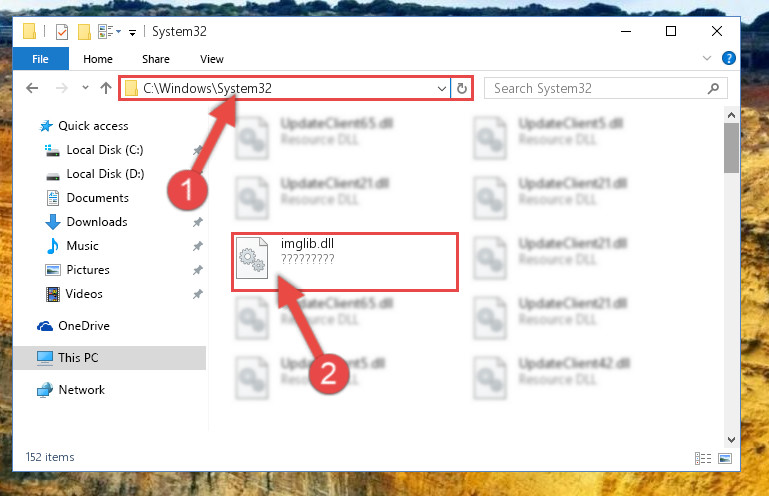Select OneDrive in the sidebar
Image resolution: width=769 pixels, height=496 pixels.
(x=83, y=326)
